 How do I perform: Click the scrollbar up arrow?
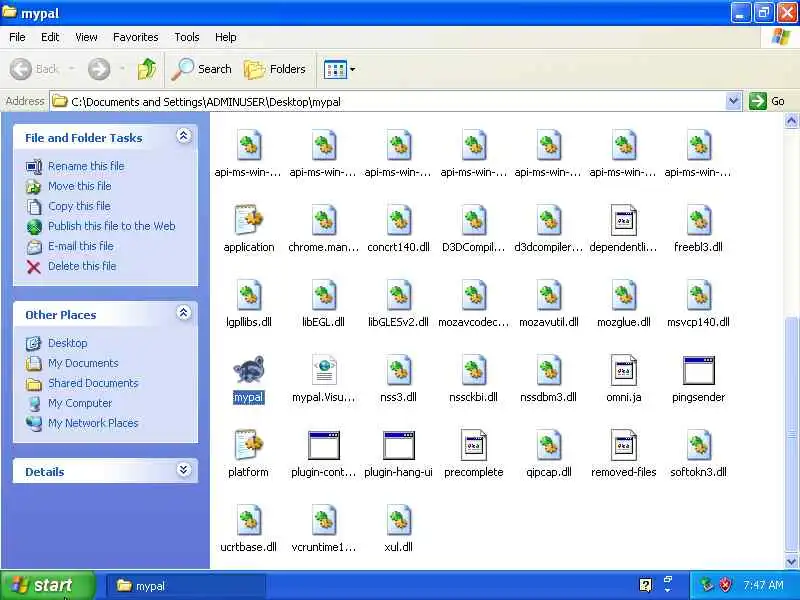[x=791, y=121]
